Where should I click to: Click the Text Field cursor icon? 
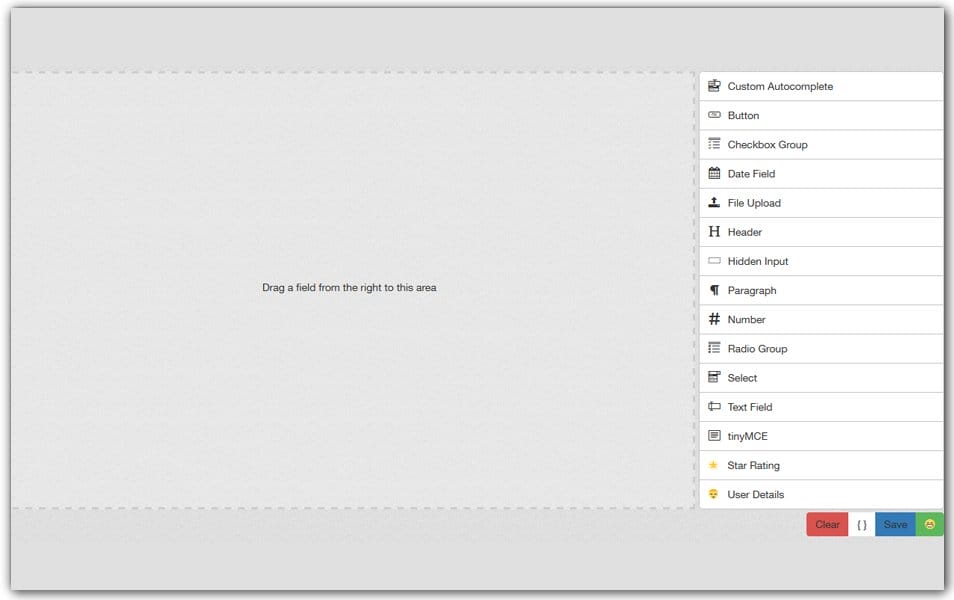pyautogui.click(x=714, y=407)
